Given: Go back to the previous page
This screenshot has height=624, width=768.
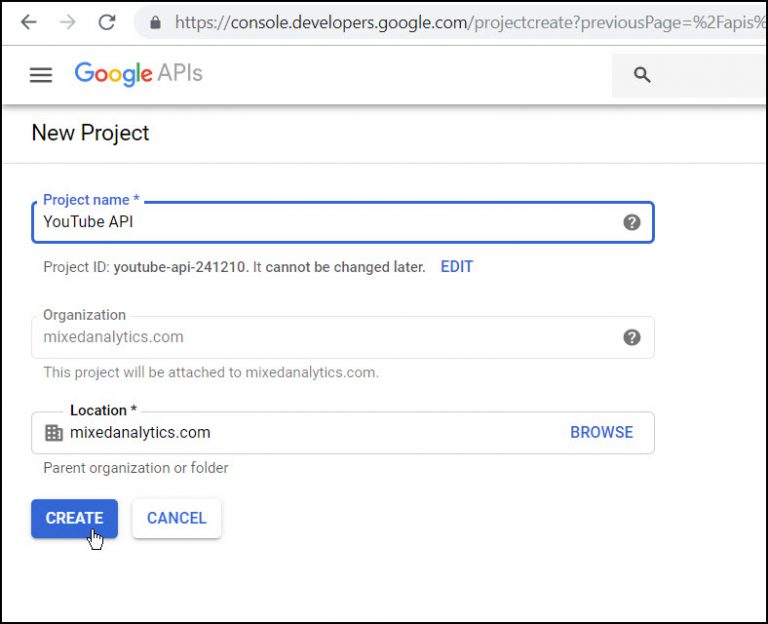Looking at the screenshot, I should [x=29, y=22].
